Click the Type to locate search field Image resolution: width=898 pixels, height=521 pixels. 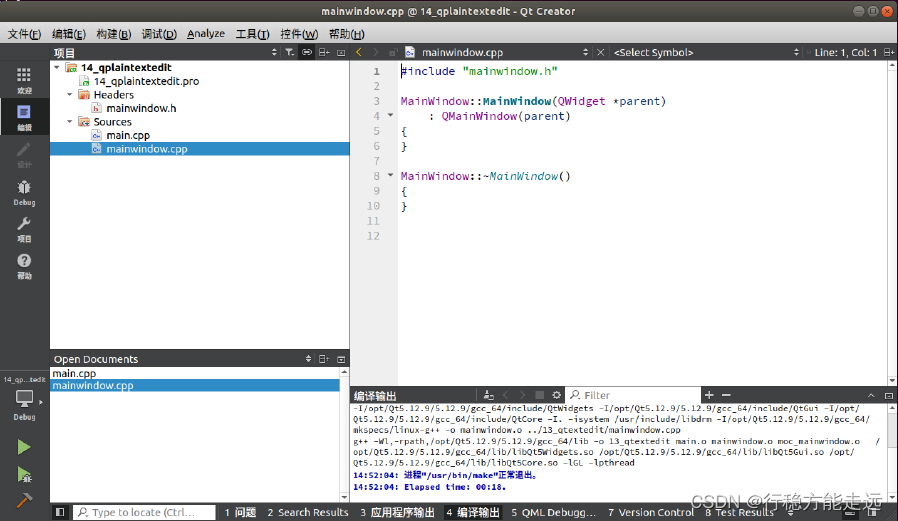(x=144, y=512)
